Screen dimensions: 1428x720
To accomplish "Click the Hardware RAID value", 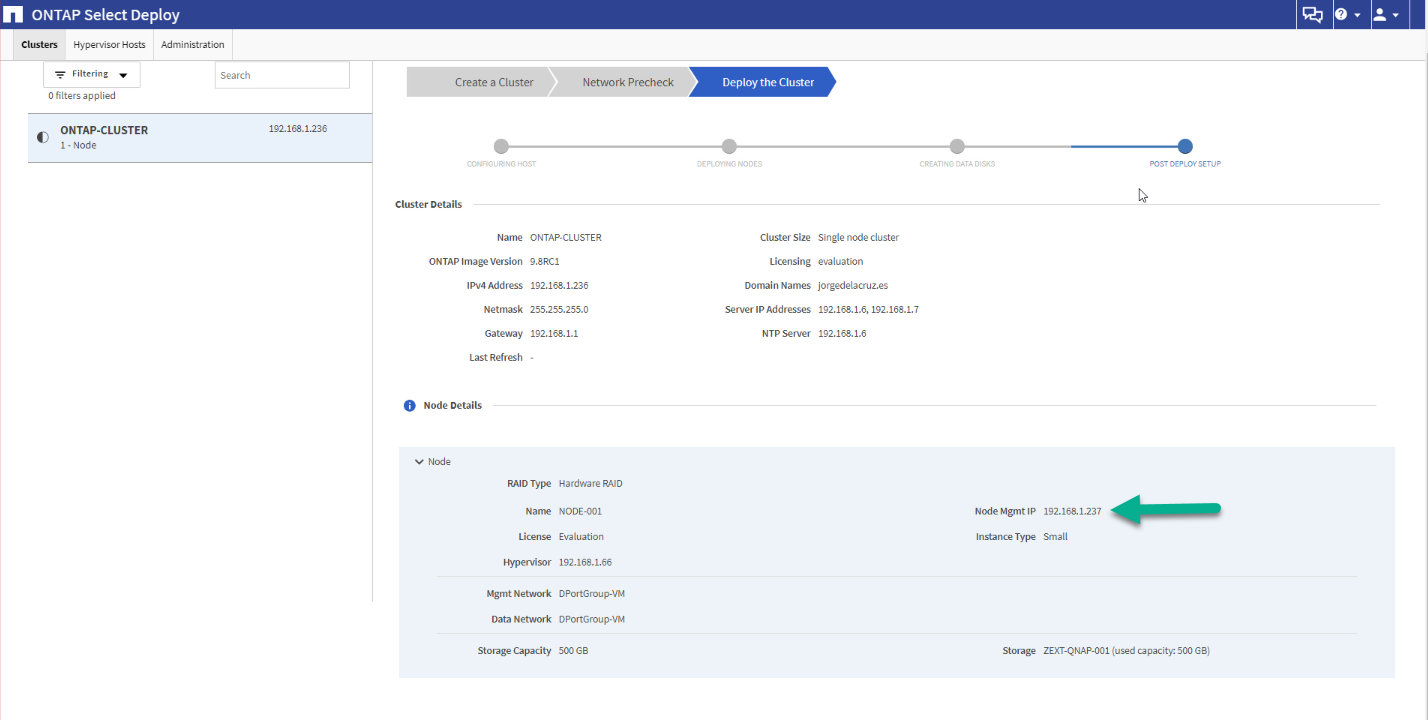I will pos(590,484).
